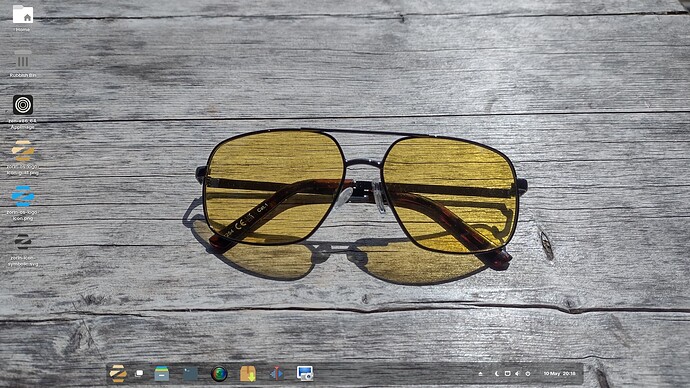690x388 pixels.
Task: Expand the tray eject arrow indicator
Action: pyautogui.click(x=481, y=373)
